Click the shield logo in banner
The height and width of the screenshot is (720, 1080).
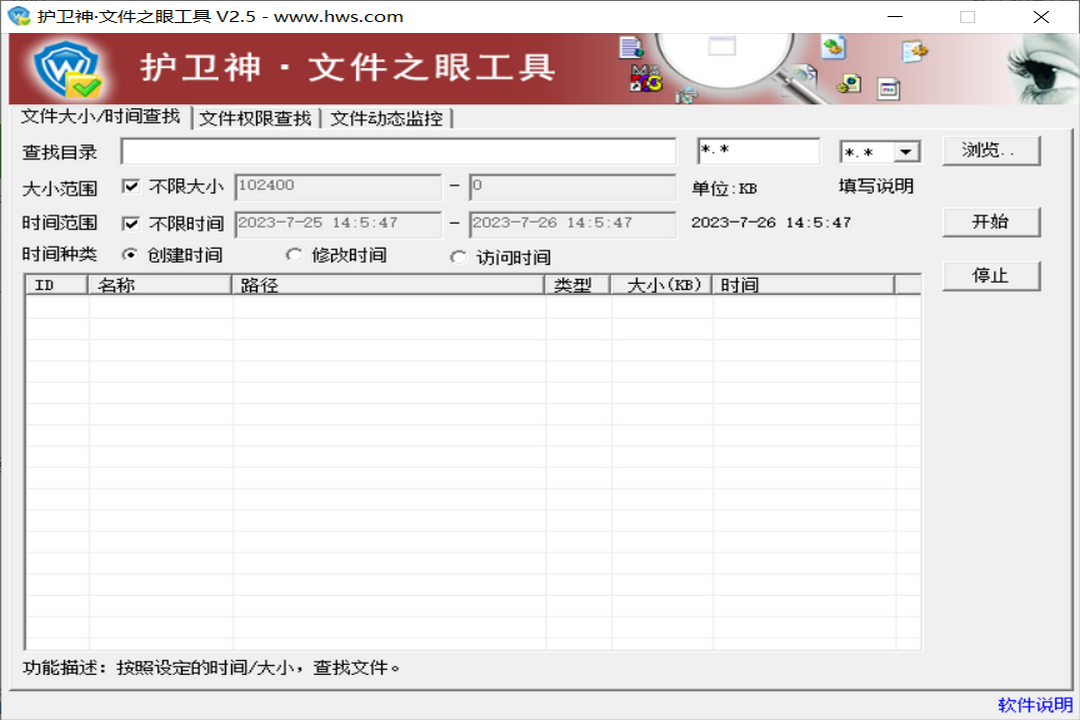68,70
